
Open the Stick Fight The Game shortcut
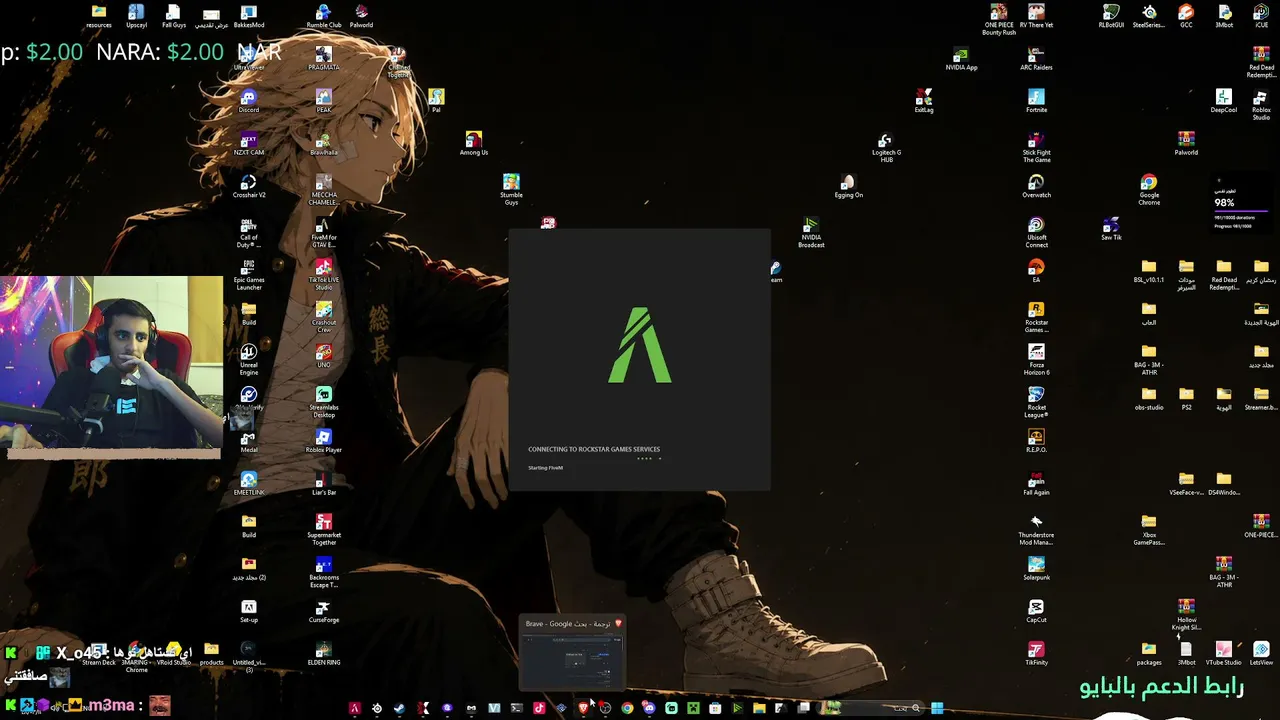coord(1036,147)
